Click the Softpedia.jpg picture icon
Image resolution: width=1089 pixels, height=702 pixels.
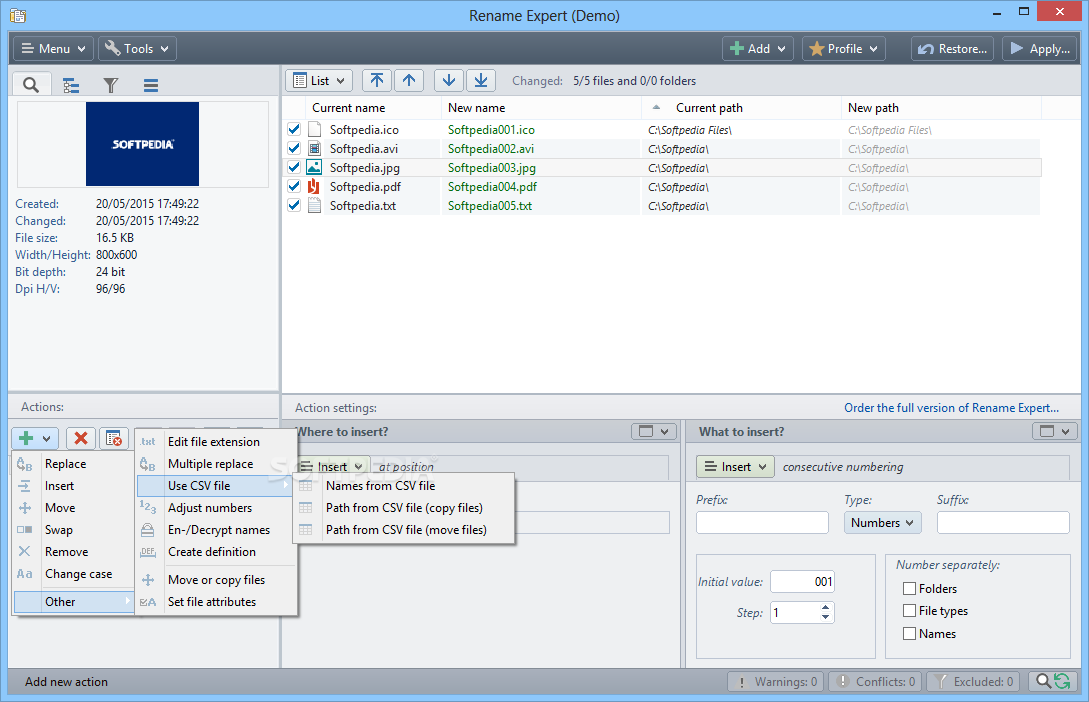coord(314,167)
